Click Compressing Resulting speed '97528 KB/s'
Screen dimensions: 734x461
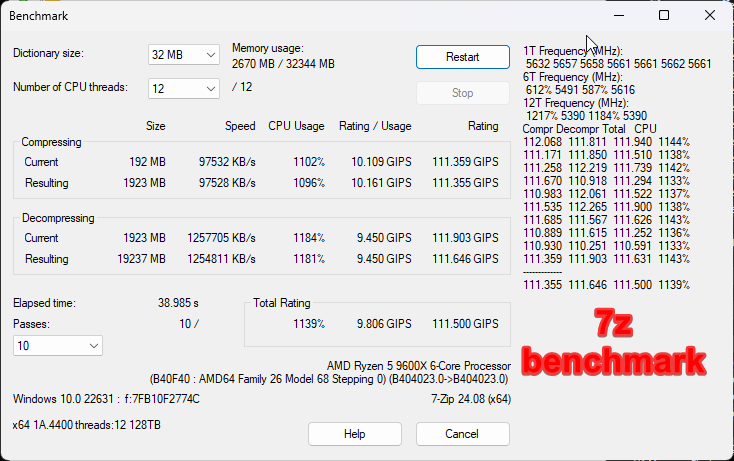(x=227, y=183)
